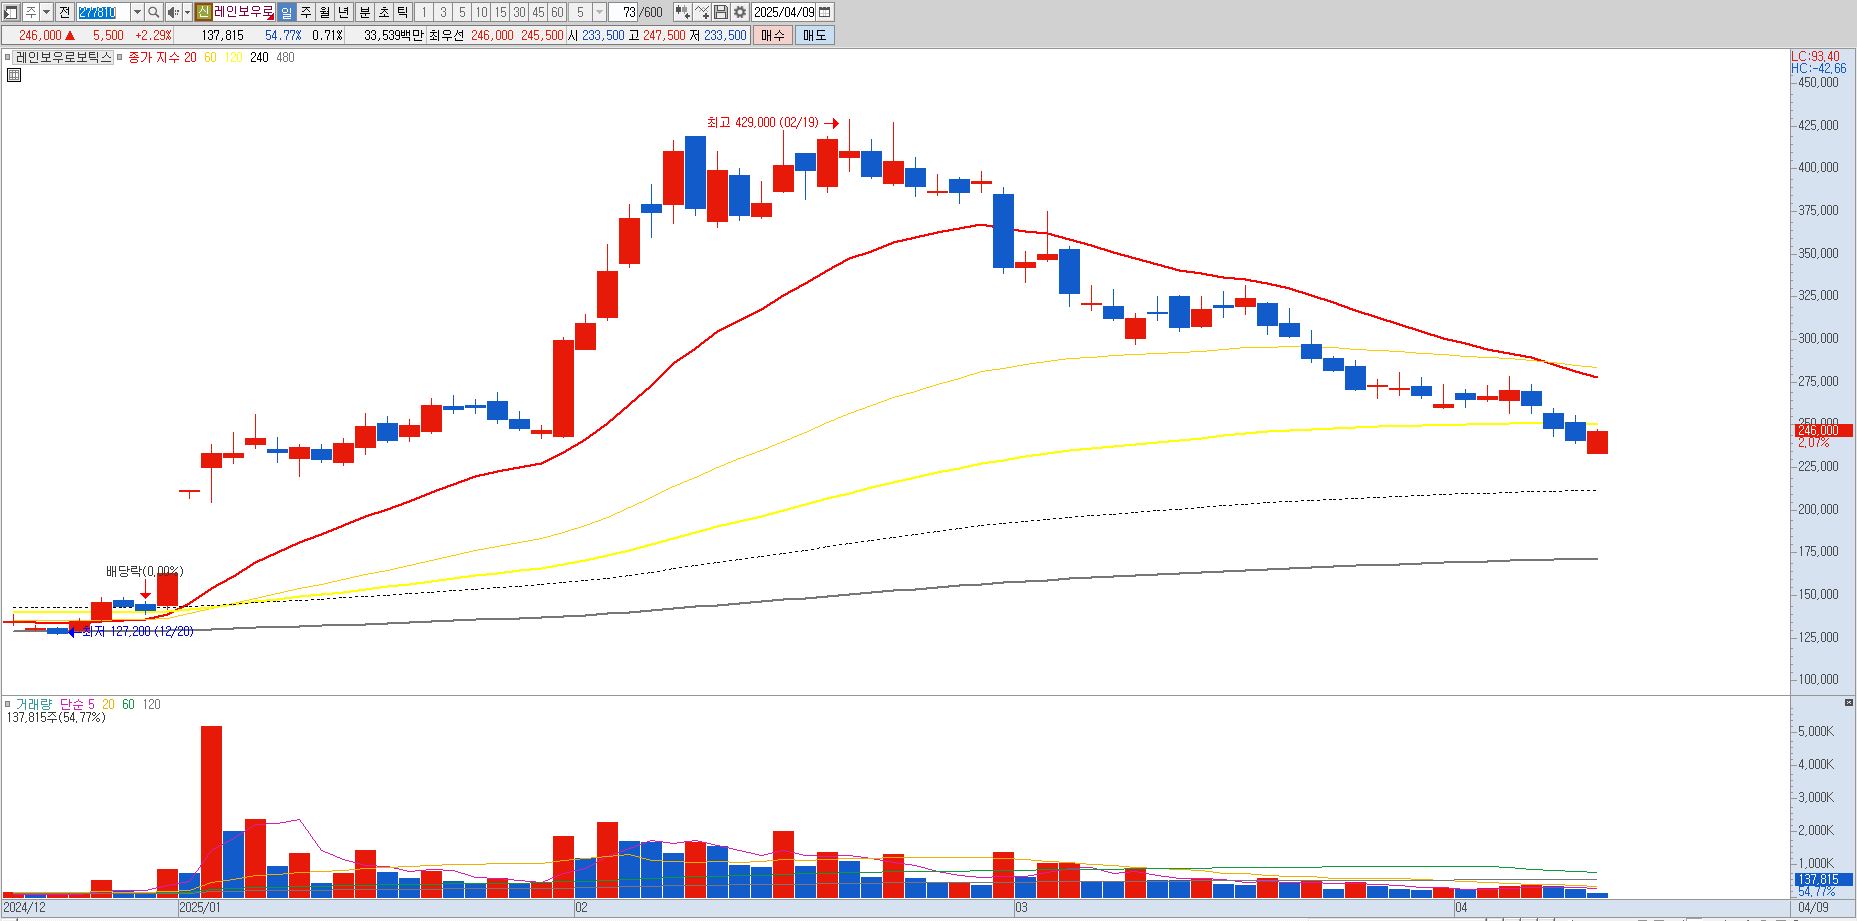Select the second (초) period toggle

[383, 12]
